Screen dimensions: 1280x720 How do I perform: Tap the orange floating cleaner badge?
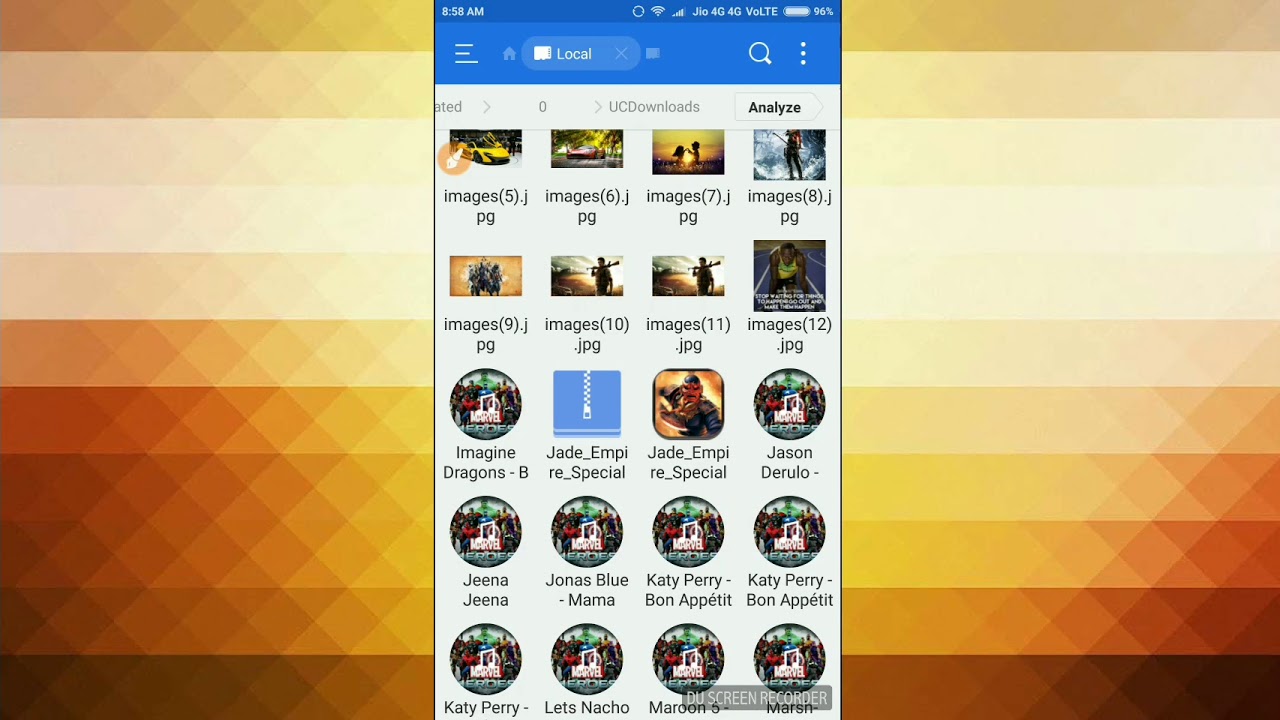[x=455, y=158]
